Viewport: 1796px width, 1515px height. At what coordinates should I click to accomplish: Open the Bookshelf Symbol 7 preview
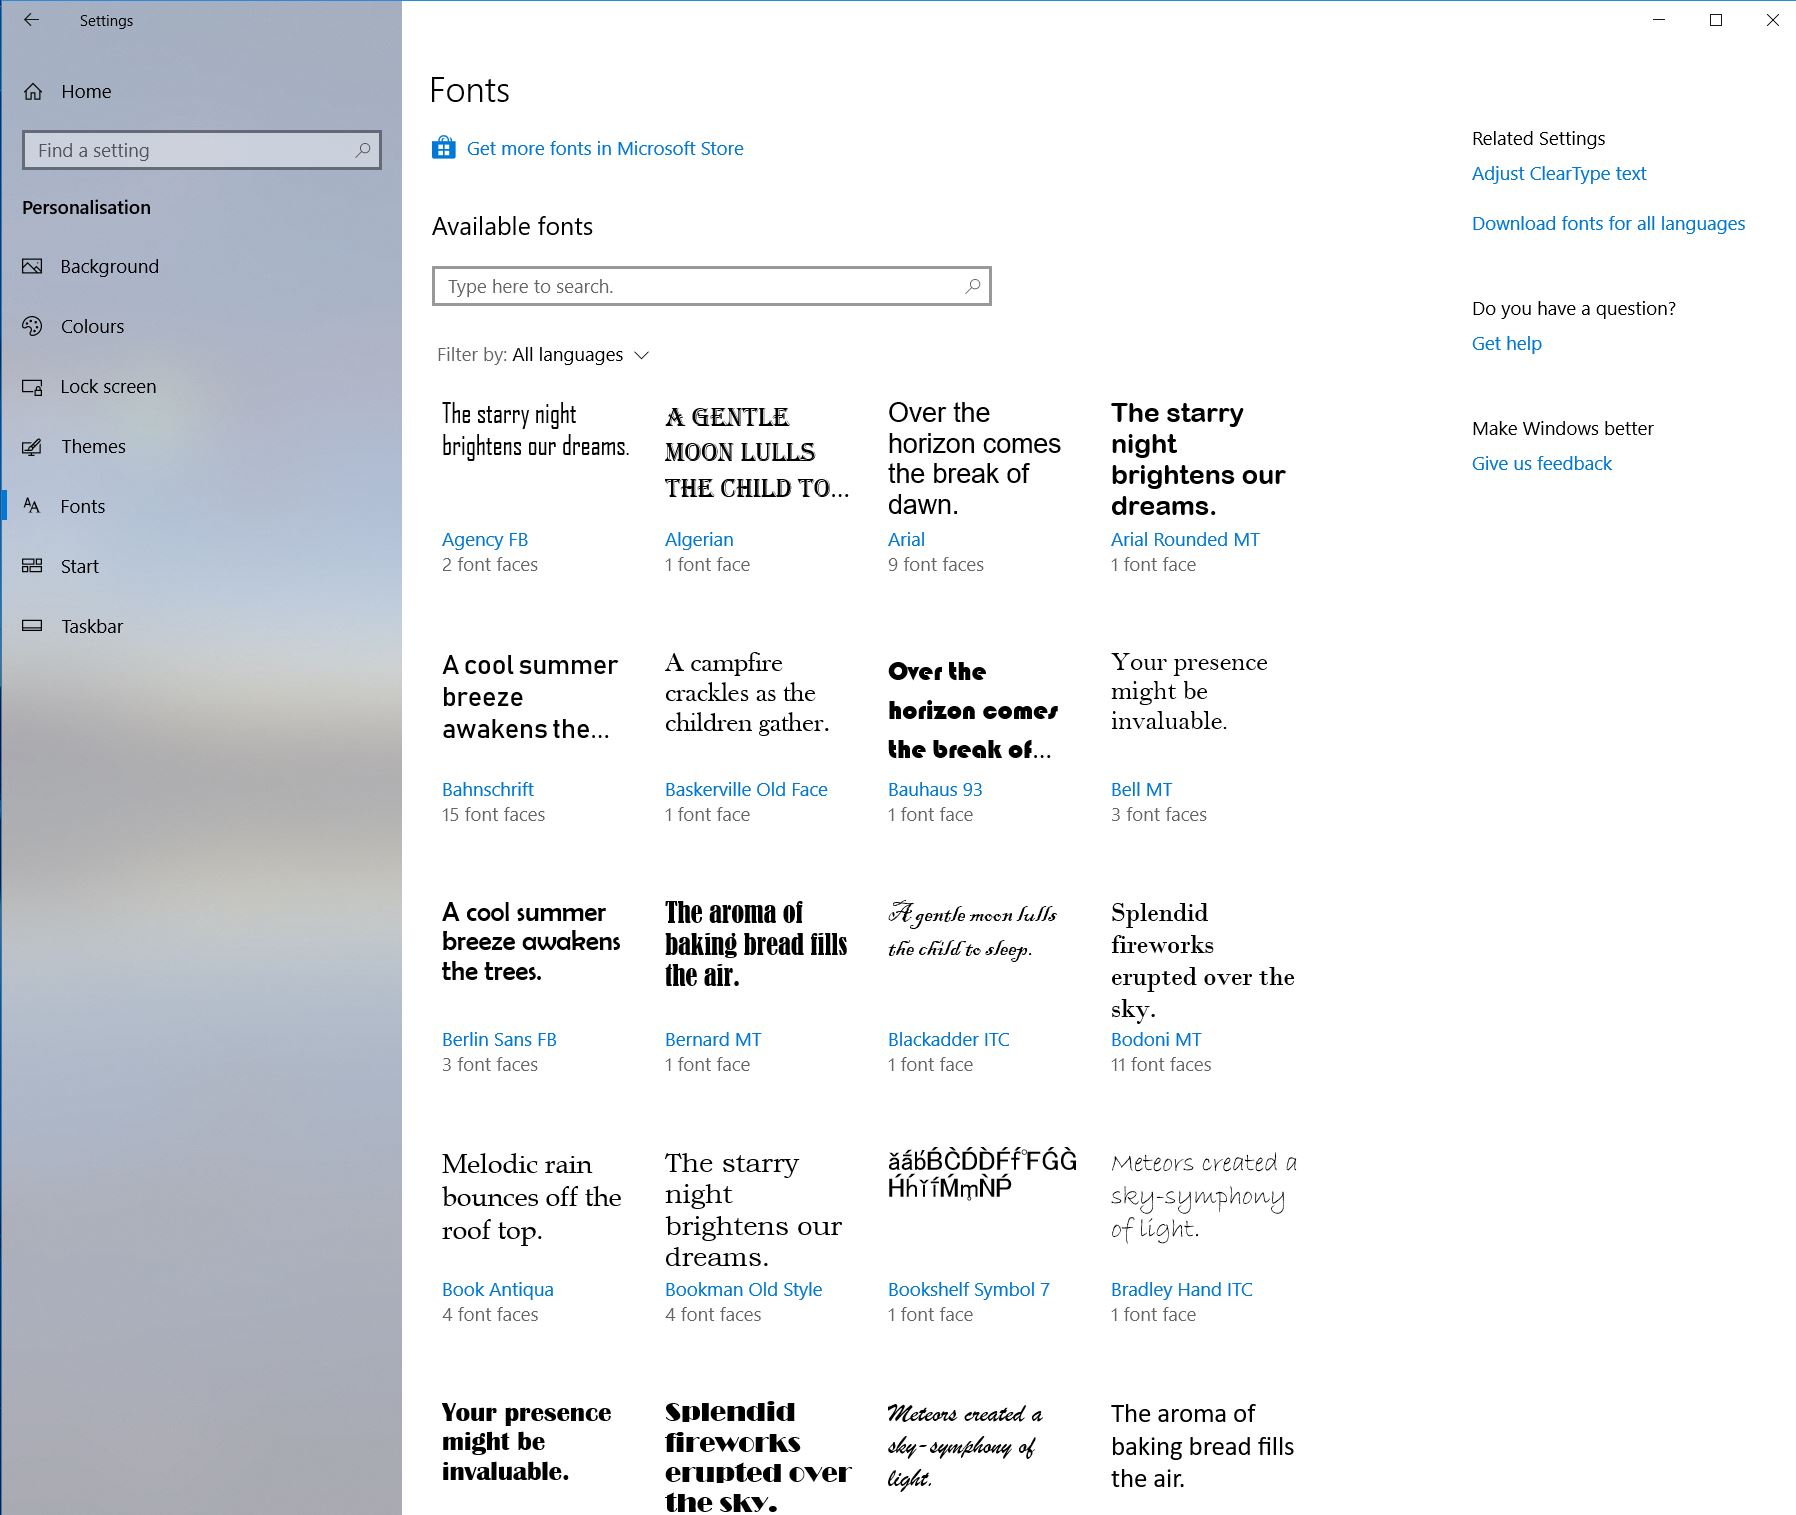coord(982,1174)
